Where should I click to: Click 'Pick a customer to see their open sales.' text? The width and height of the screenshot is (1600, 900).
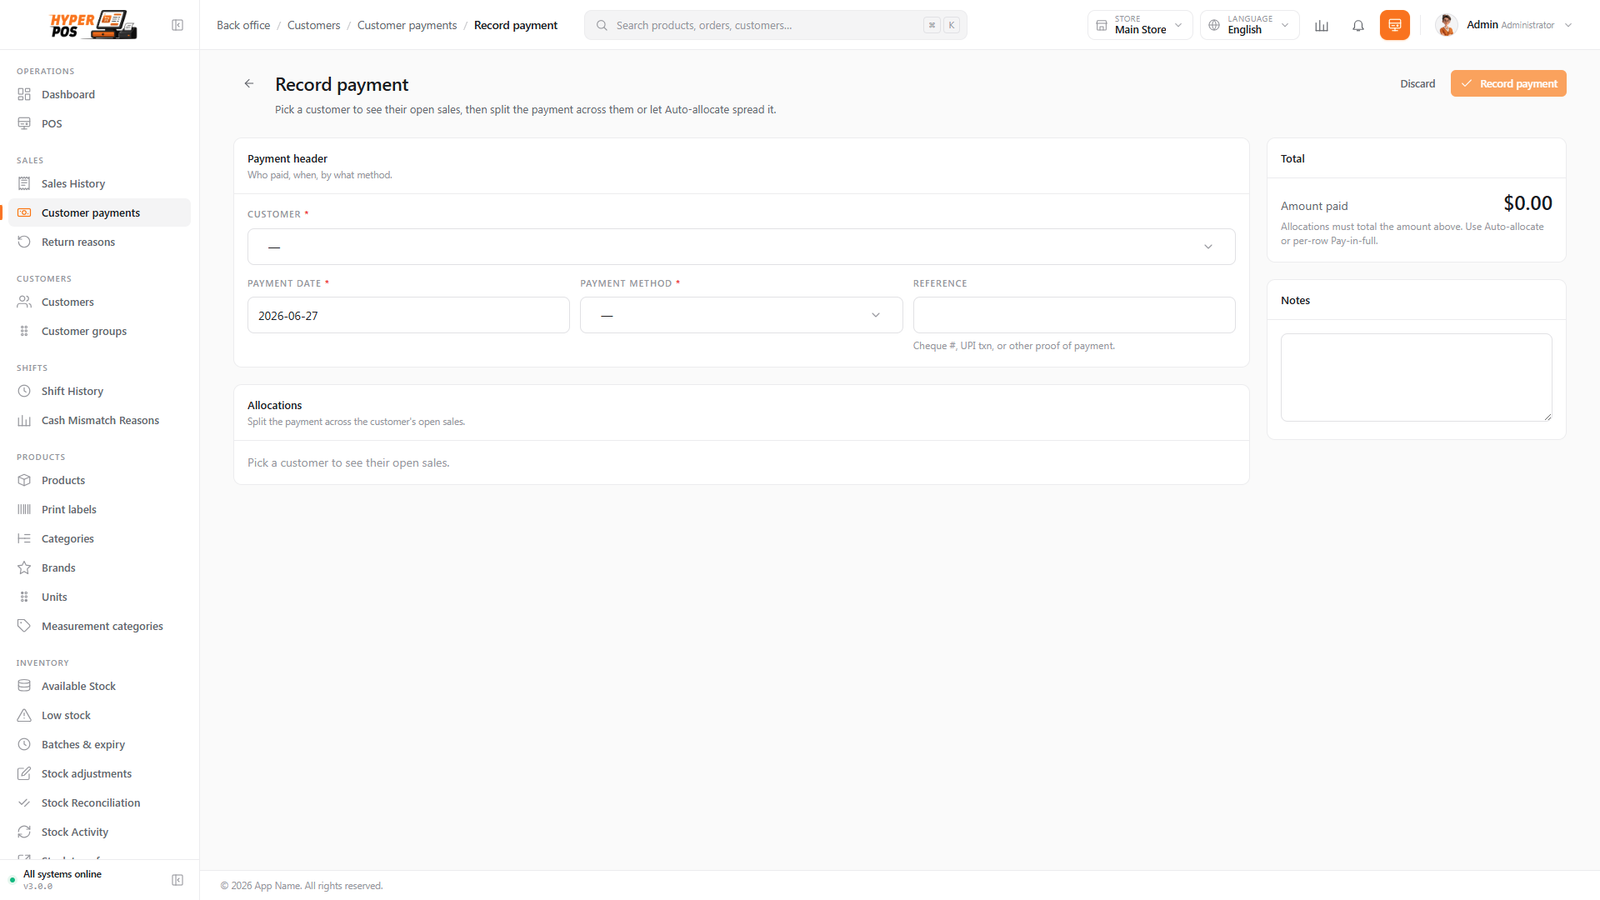[349, 463]
